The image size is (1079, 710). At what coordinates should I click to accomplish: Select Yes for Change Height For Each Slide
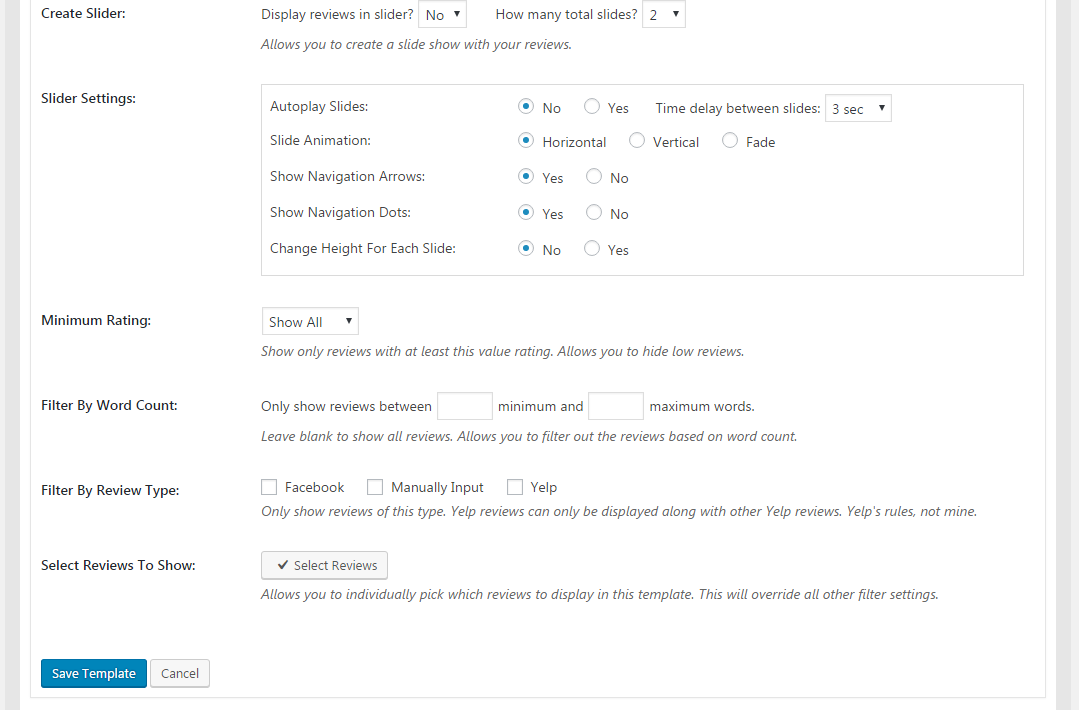click(592, 249)
